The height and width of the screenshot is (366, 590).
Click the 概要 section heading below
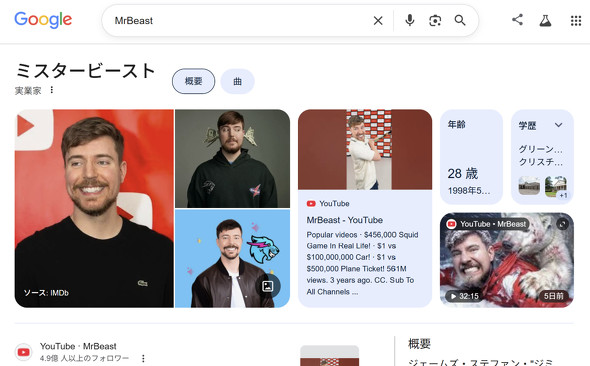click(419, 343)
